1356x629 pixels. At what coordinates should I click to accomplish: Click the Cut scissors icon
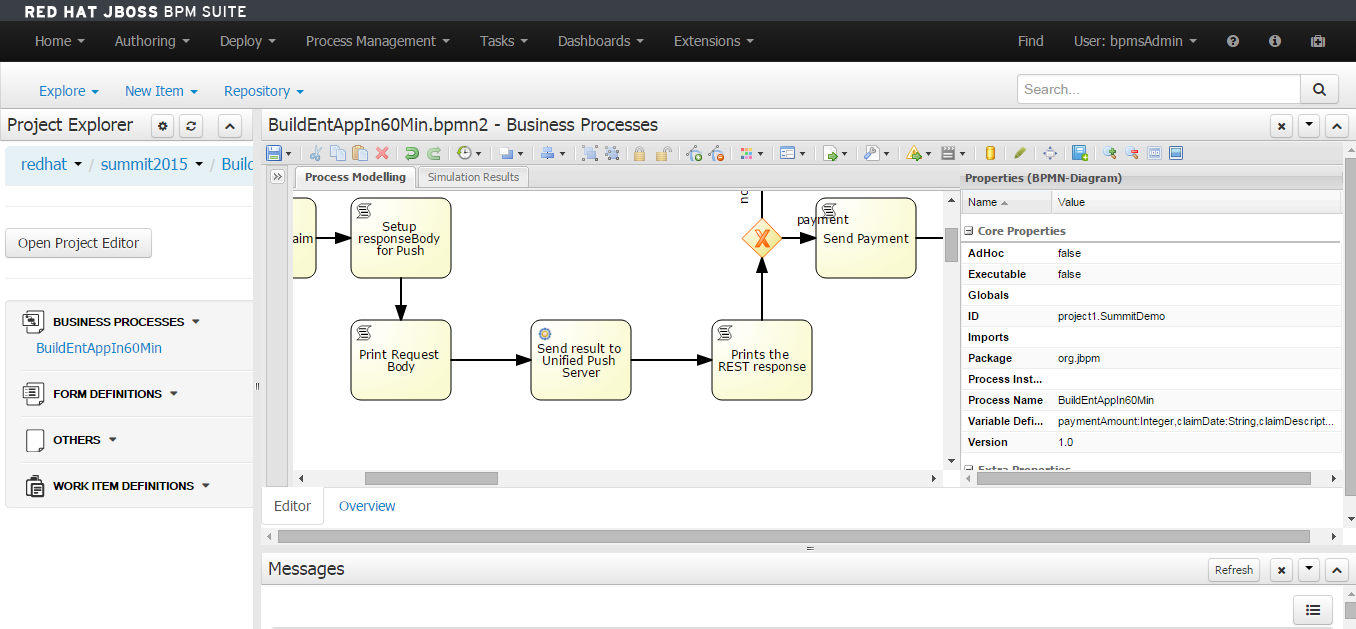(315, 153)
